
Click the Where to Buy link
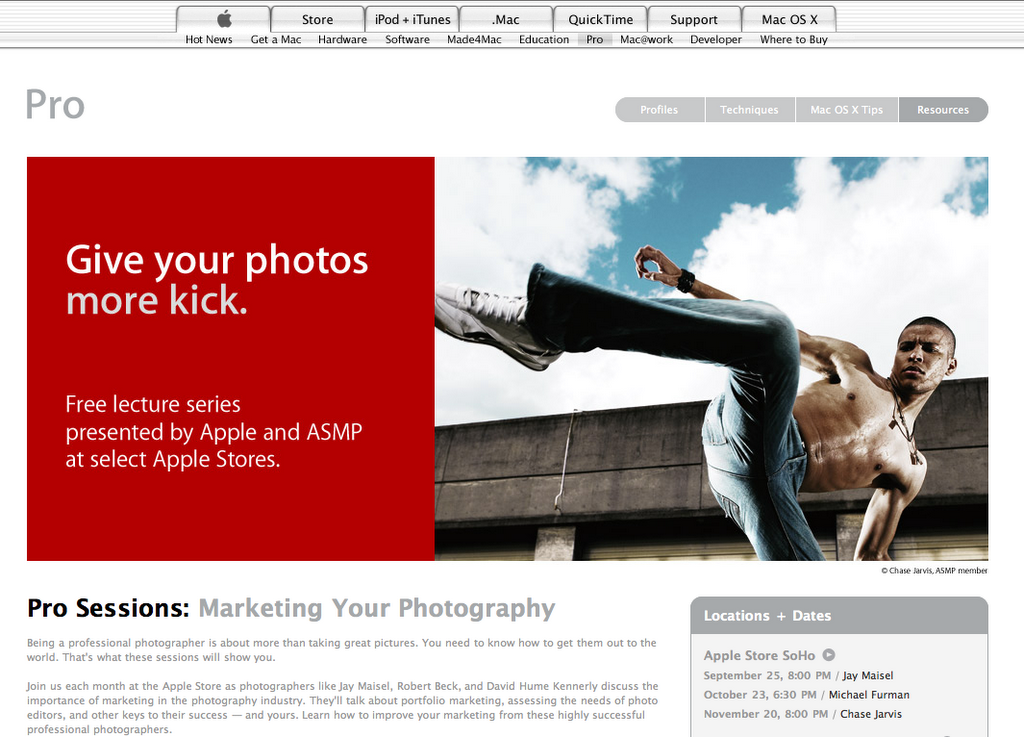coord(793,39)
